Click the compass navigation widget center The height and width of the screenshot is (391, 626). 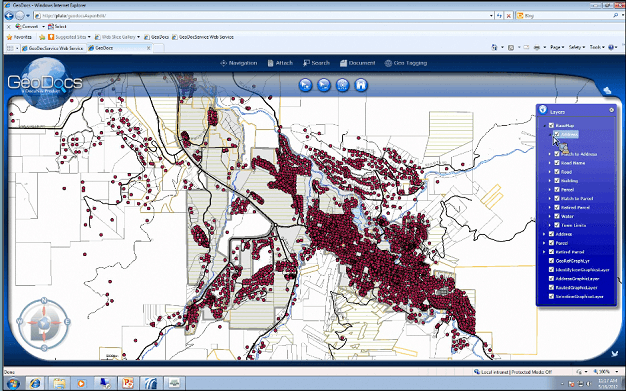[x=44, y=322]
